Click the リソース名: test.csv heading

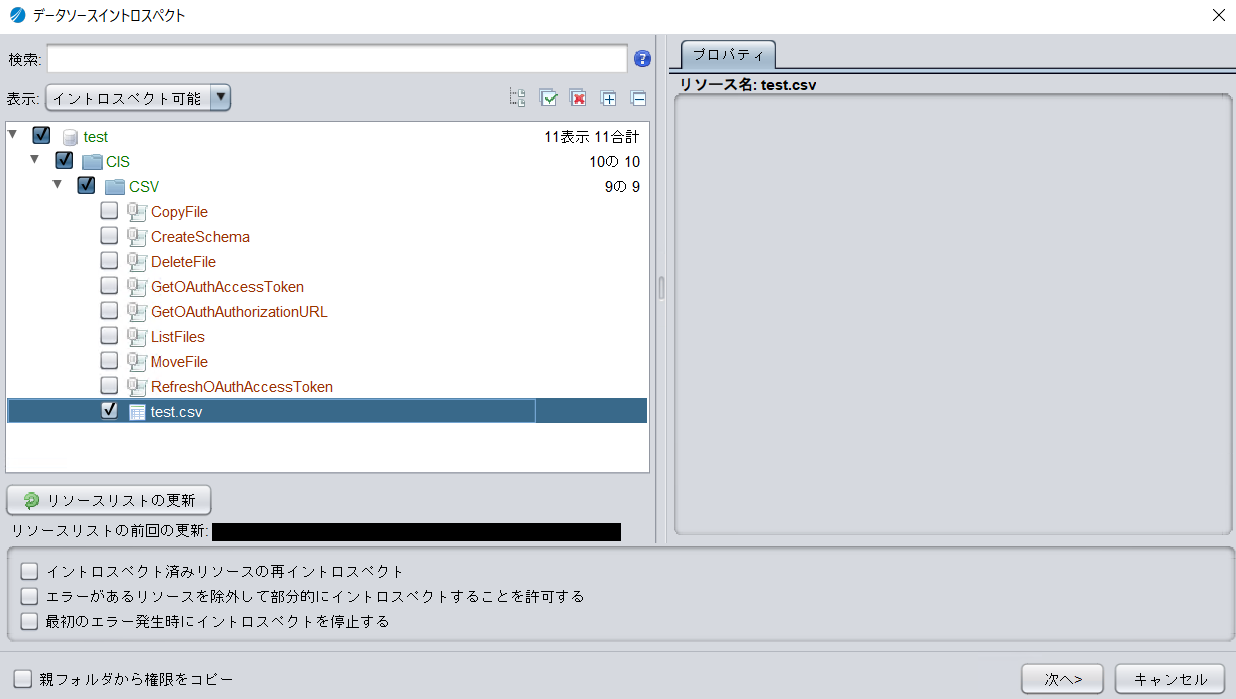click(x=748, y=85)
